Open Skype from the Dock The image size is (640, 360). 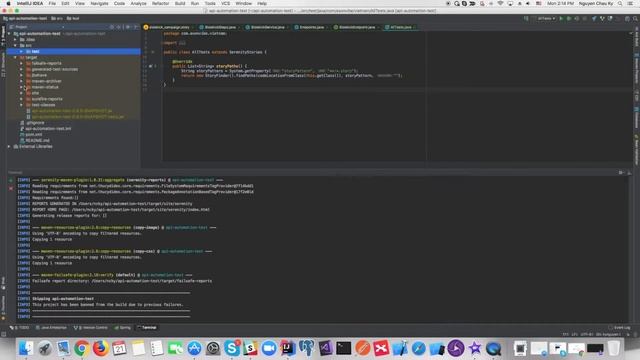232,348
